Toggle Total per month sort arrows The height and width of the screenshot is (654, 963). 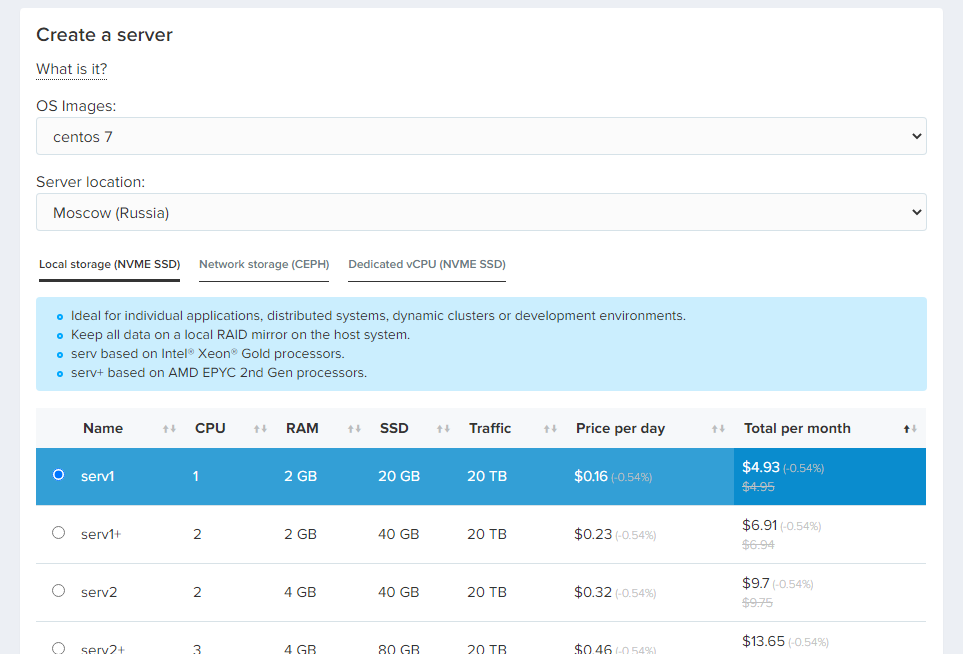tap(910, 429)
